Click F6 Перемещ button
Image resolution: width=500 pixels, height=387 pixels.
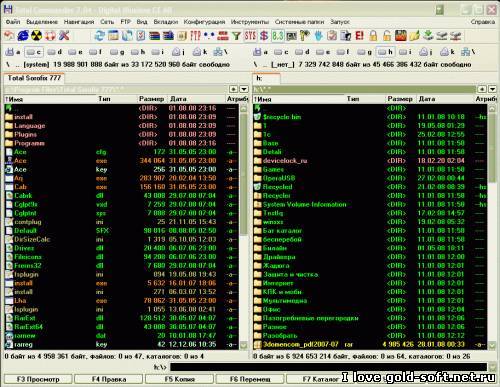pos(250,379)
